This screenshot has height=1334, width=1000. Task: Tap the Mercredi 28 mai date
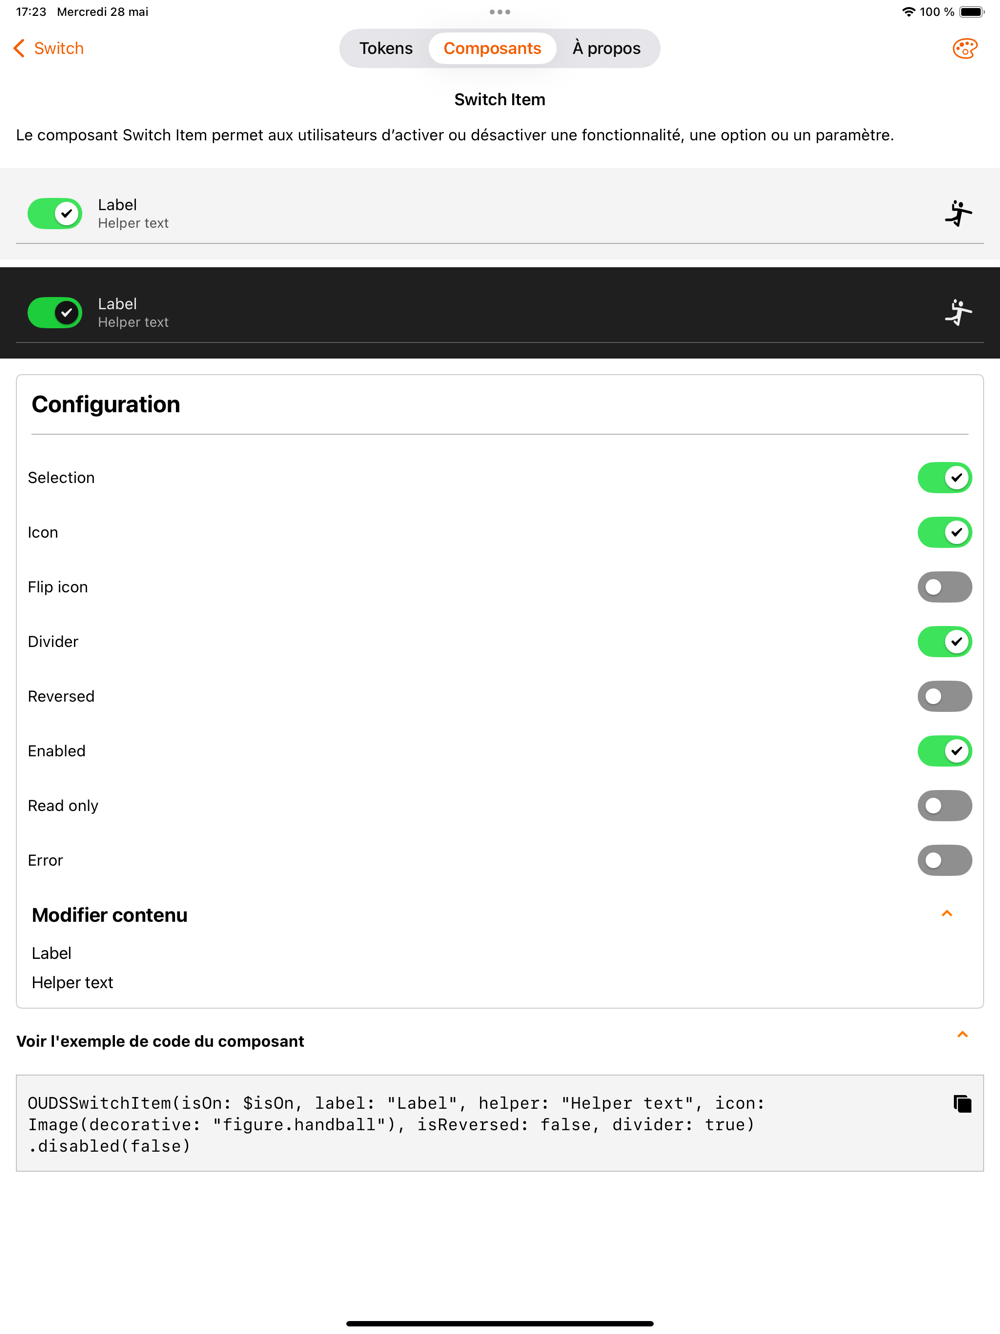103,12
